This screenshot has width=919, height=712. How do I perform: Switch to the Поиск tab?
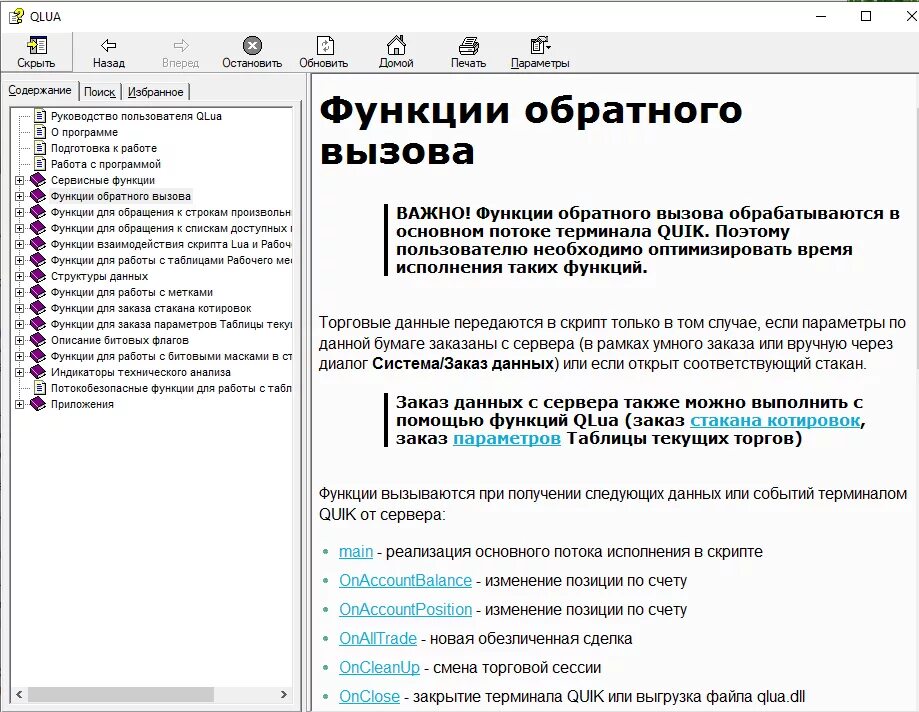(x=100, y=92)
